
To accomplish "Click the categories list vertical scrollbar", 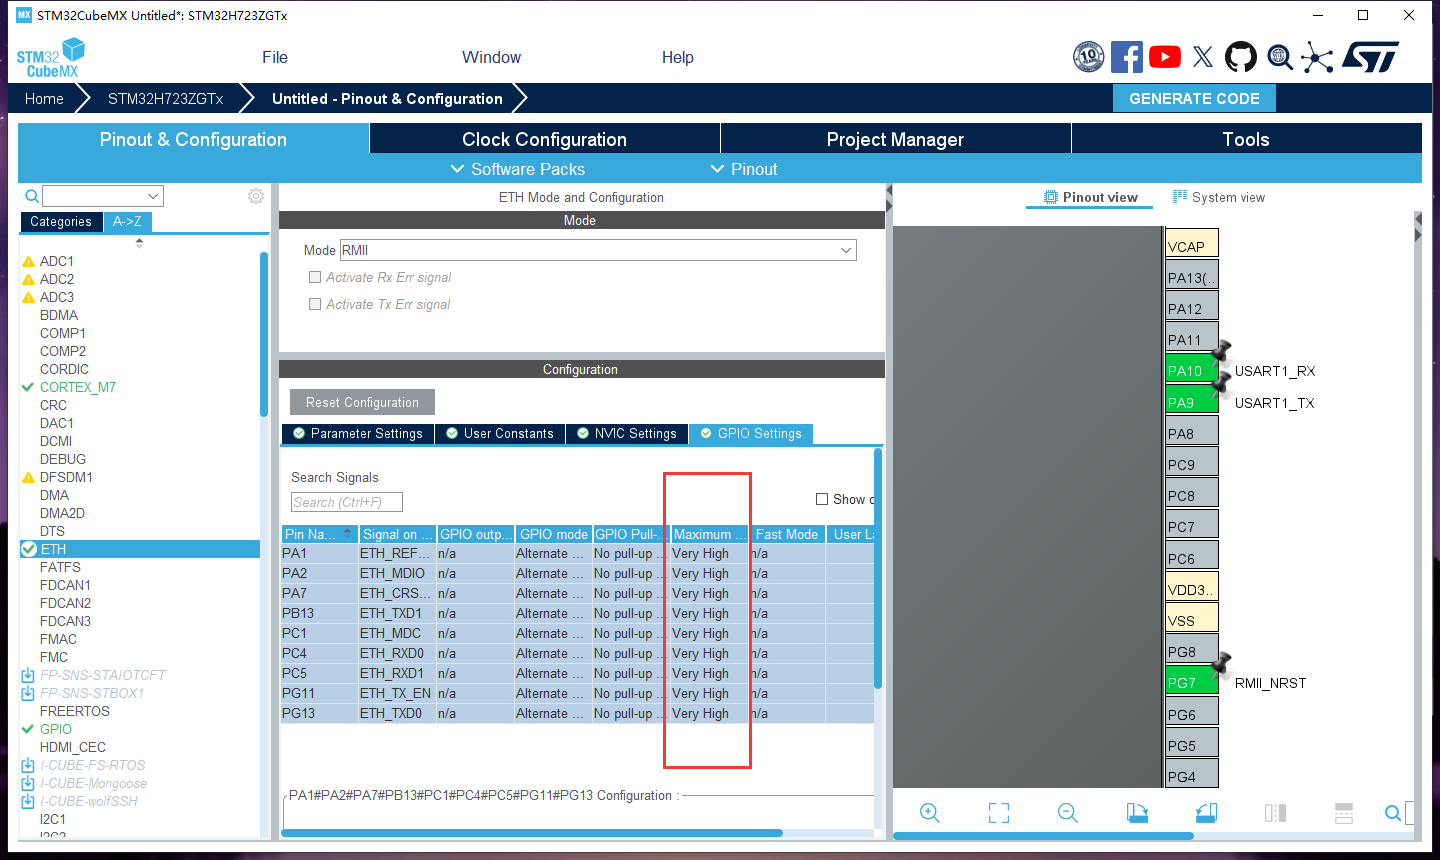I will (x=264, y=334).
